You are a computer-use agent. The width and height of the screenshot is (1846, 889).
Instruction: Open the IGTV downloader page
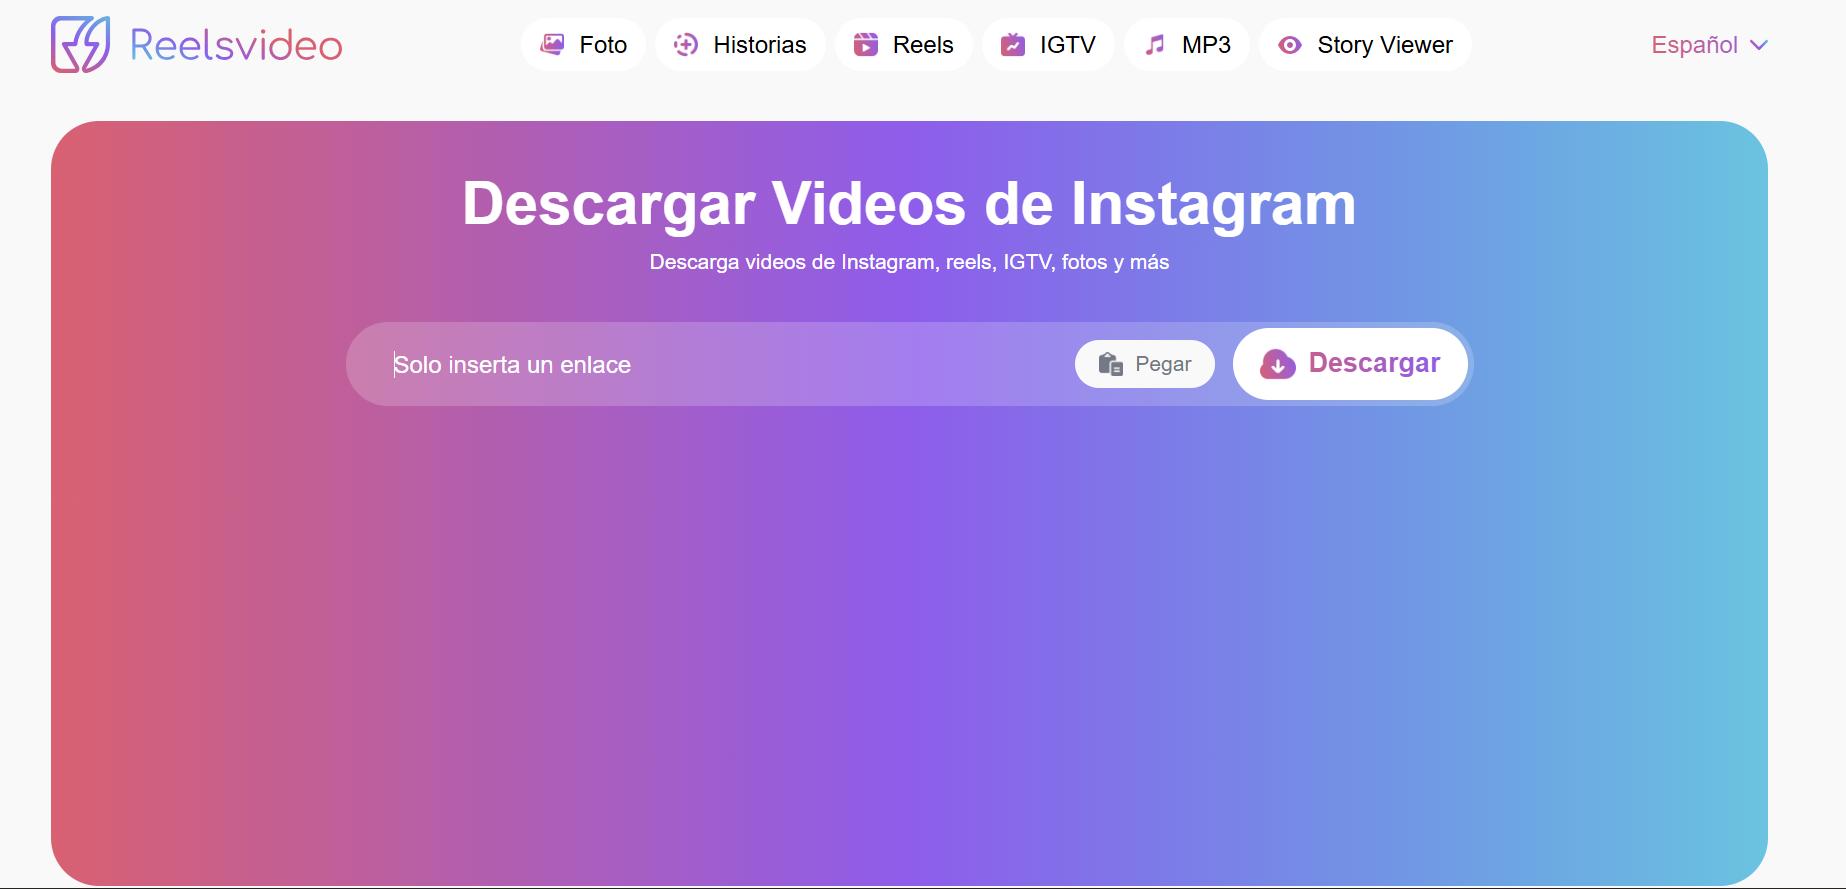1048,44
